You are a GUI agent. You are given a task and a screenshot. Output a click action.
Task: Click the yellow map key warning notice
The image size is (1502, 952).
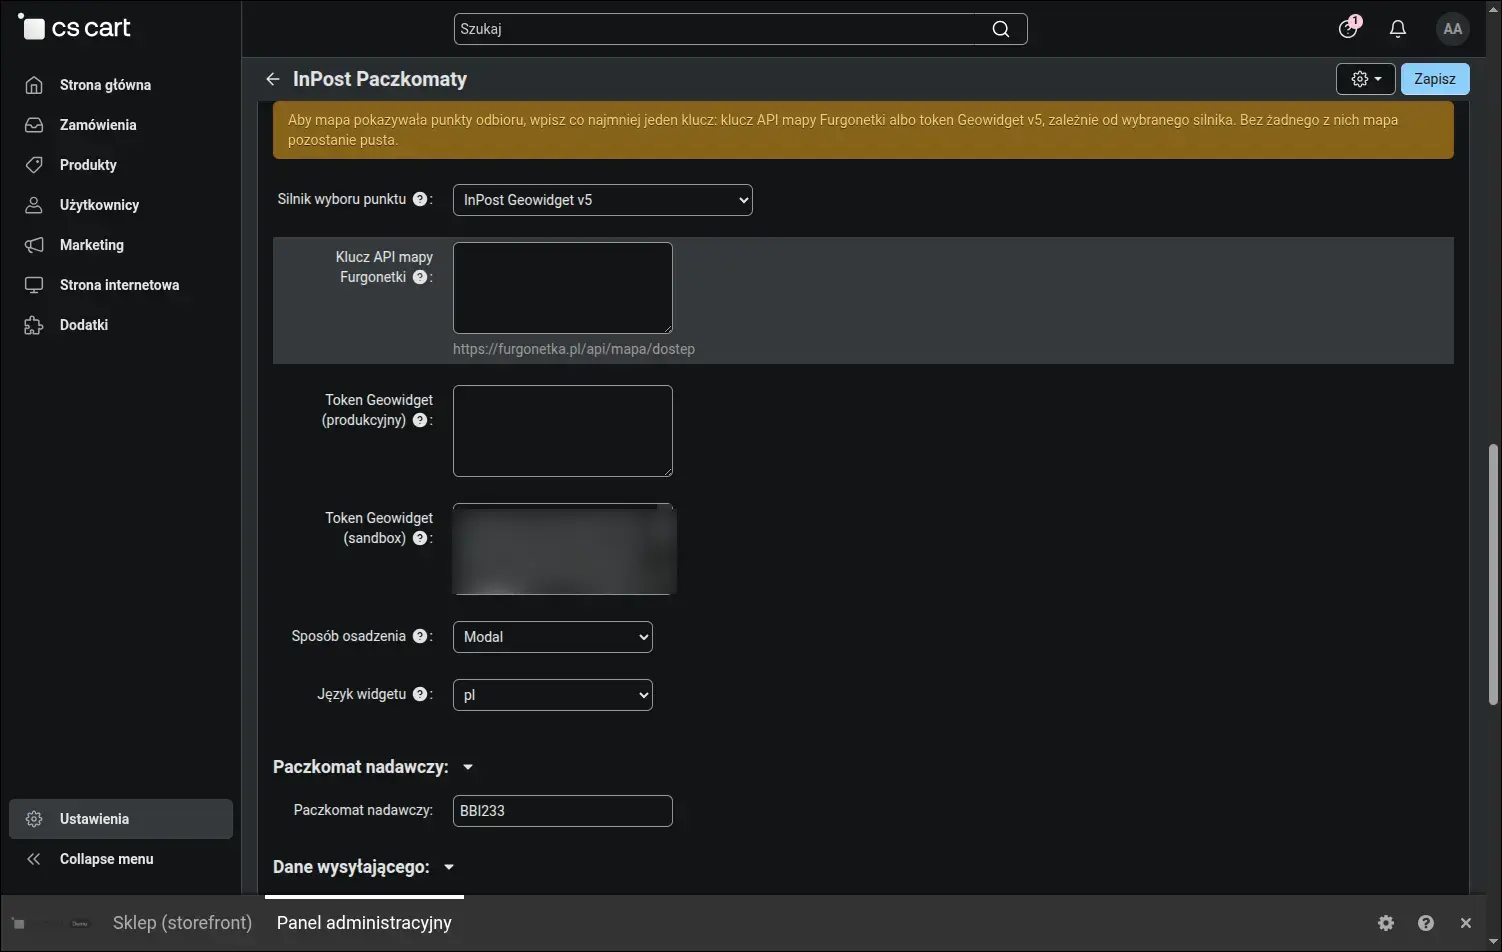pos(863,130)
